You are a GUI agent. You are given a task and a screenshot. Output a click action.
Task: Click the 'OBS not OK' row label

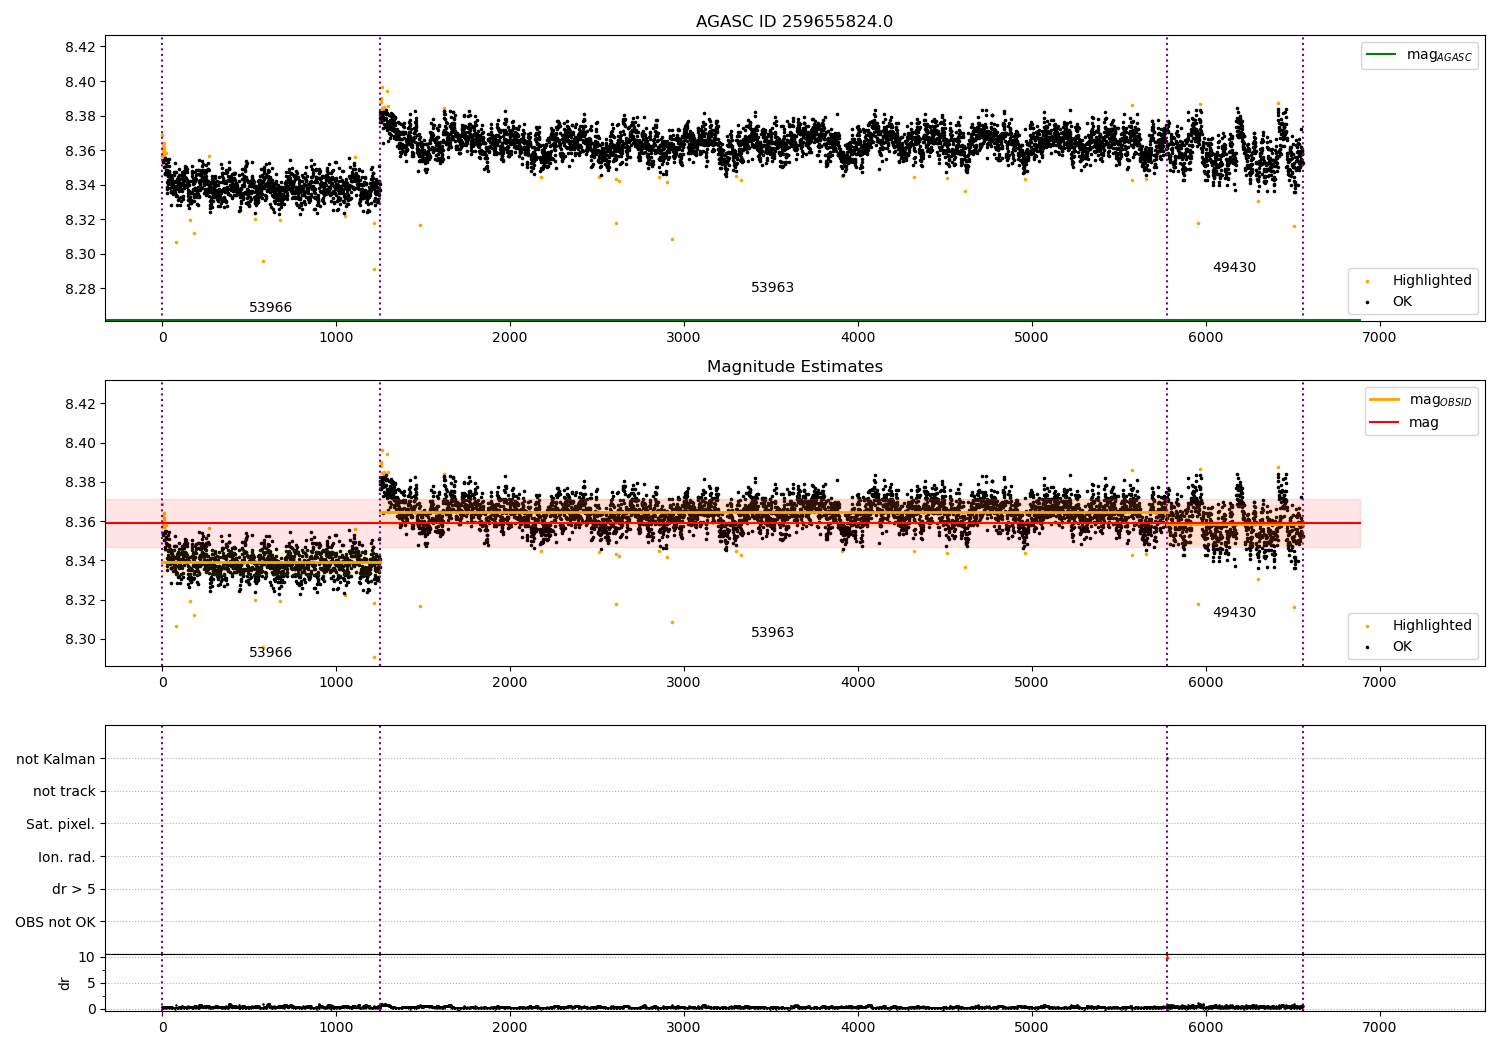point(55,922)
